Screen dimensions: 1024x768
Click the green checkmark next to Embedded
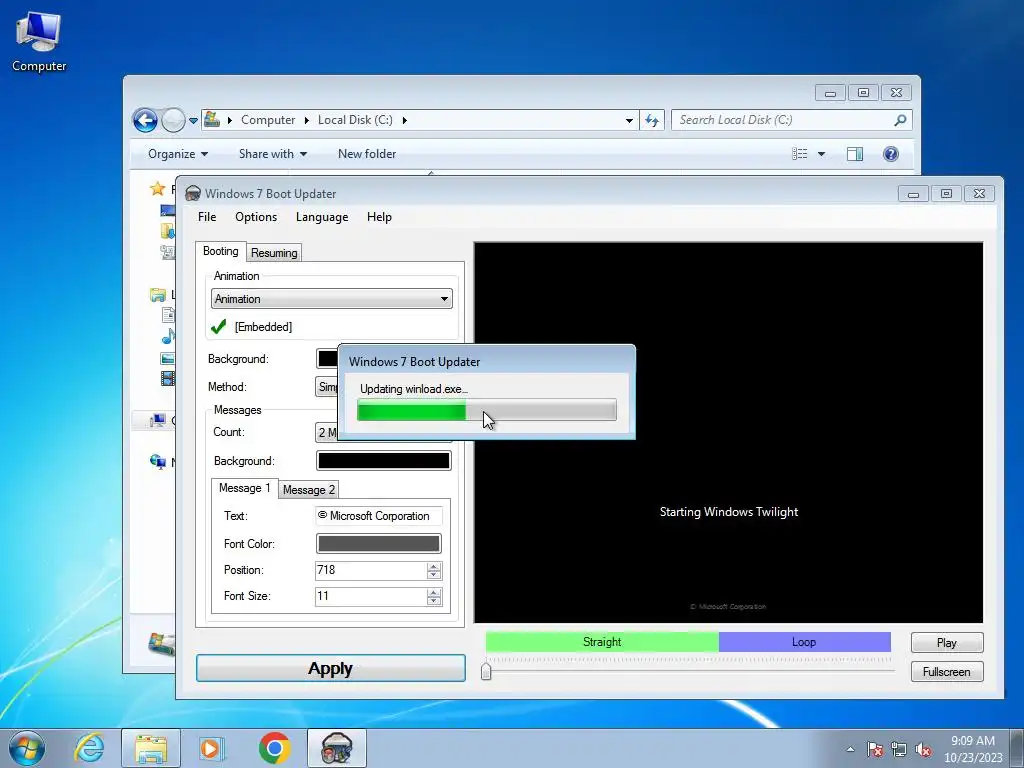[219, 327]
